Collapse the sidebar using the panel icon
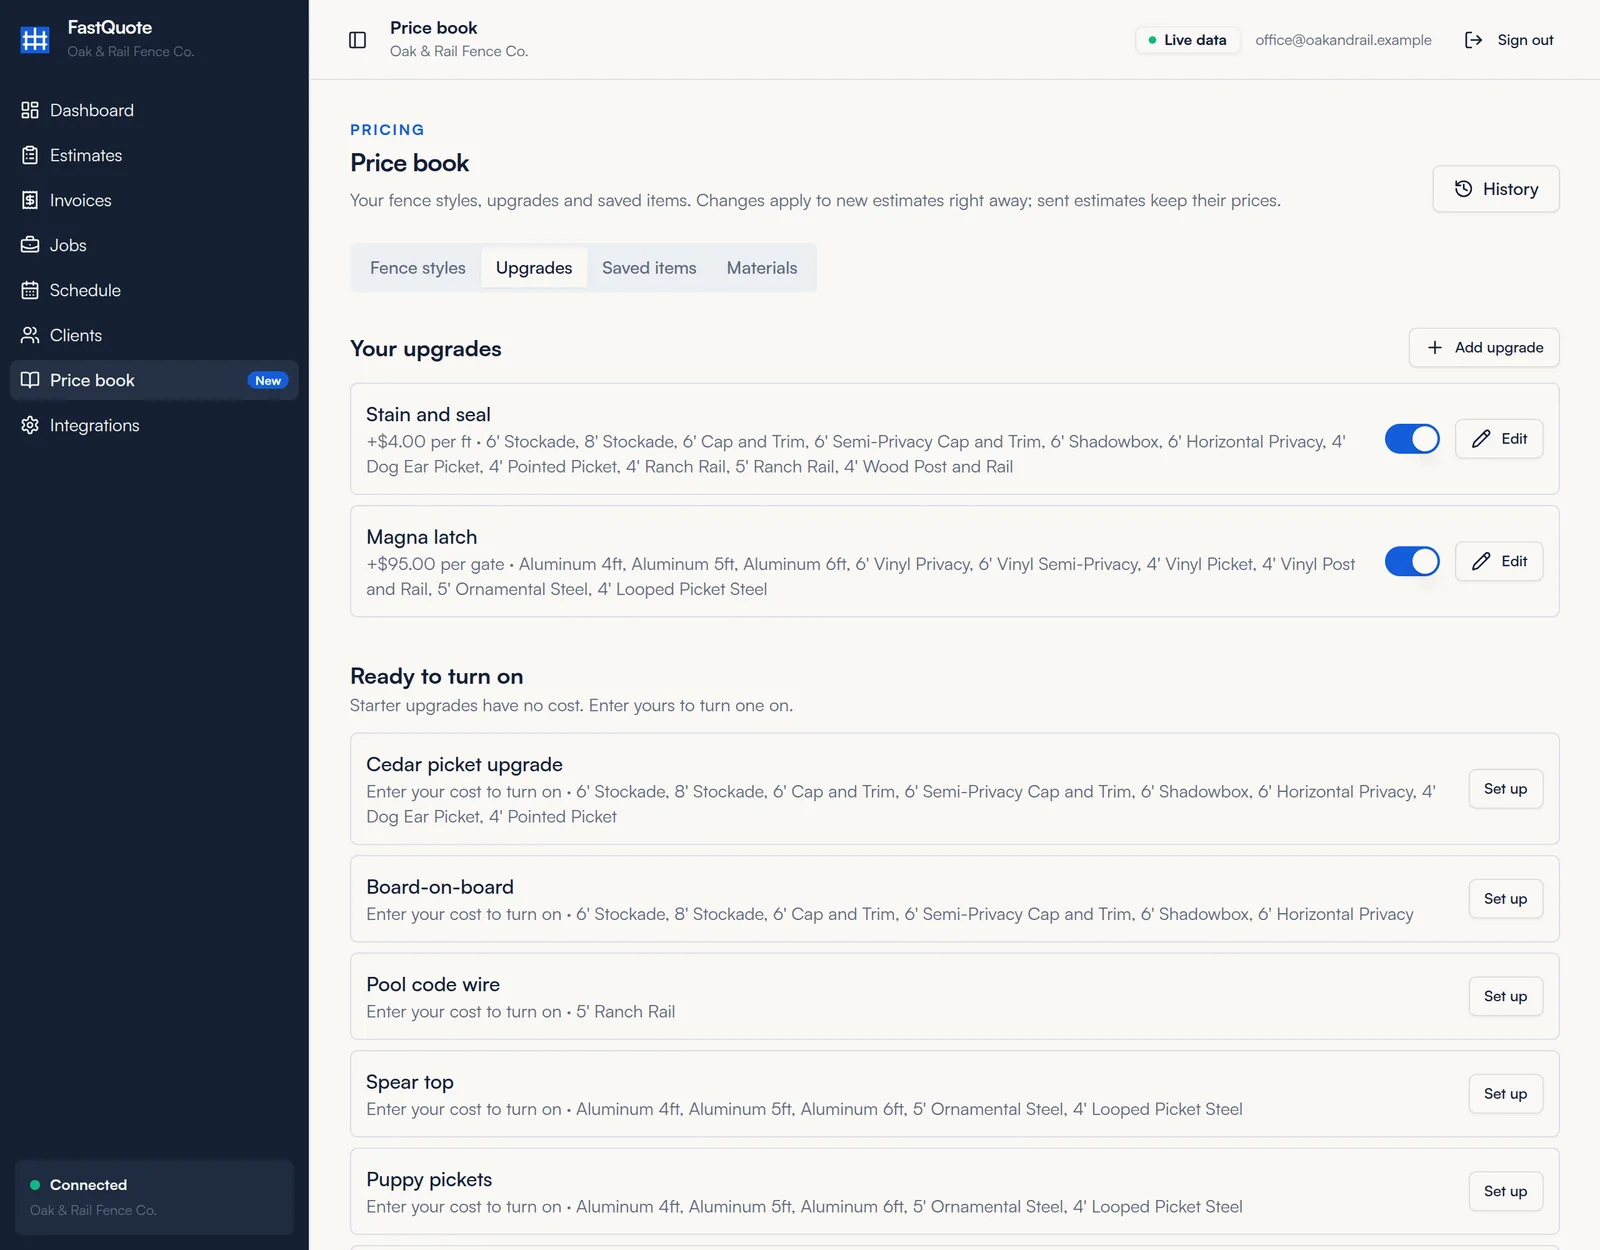The height and width of the screenshot is (1250, 1600). coord(357,40)
